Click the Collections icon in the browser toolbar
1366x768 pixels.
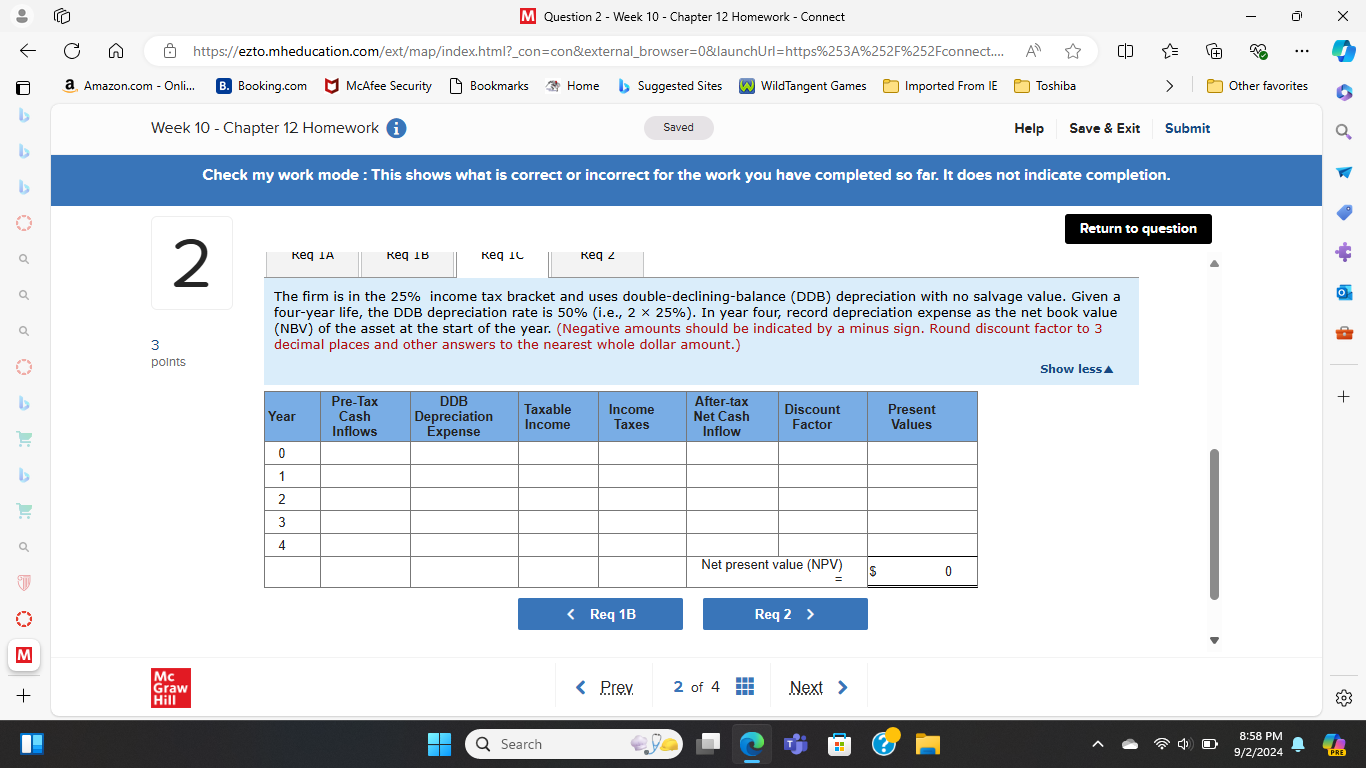1213,51
